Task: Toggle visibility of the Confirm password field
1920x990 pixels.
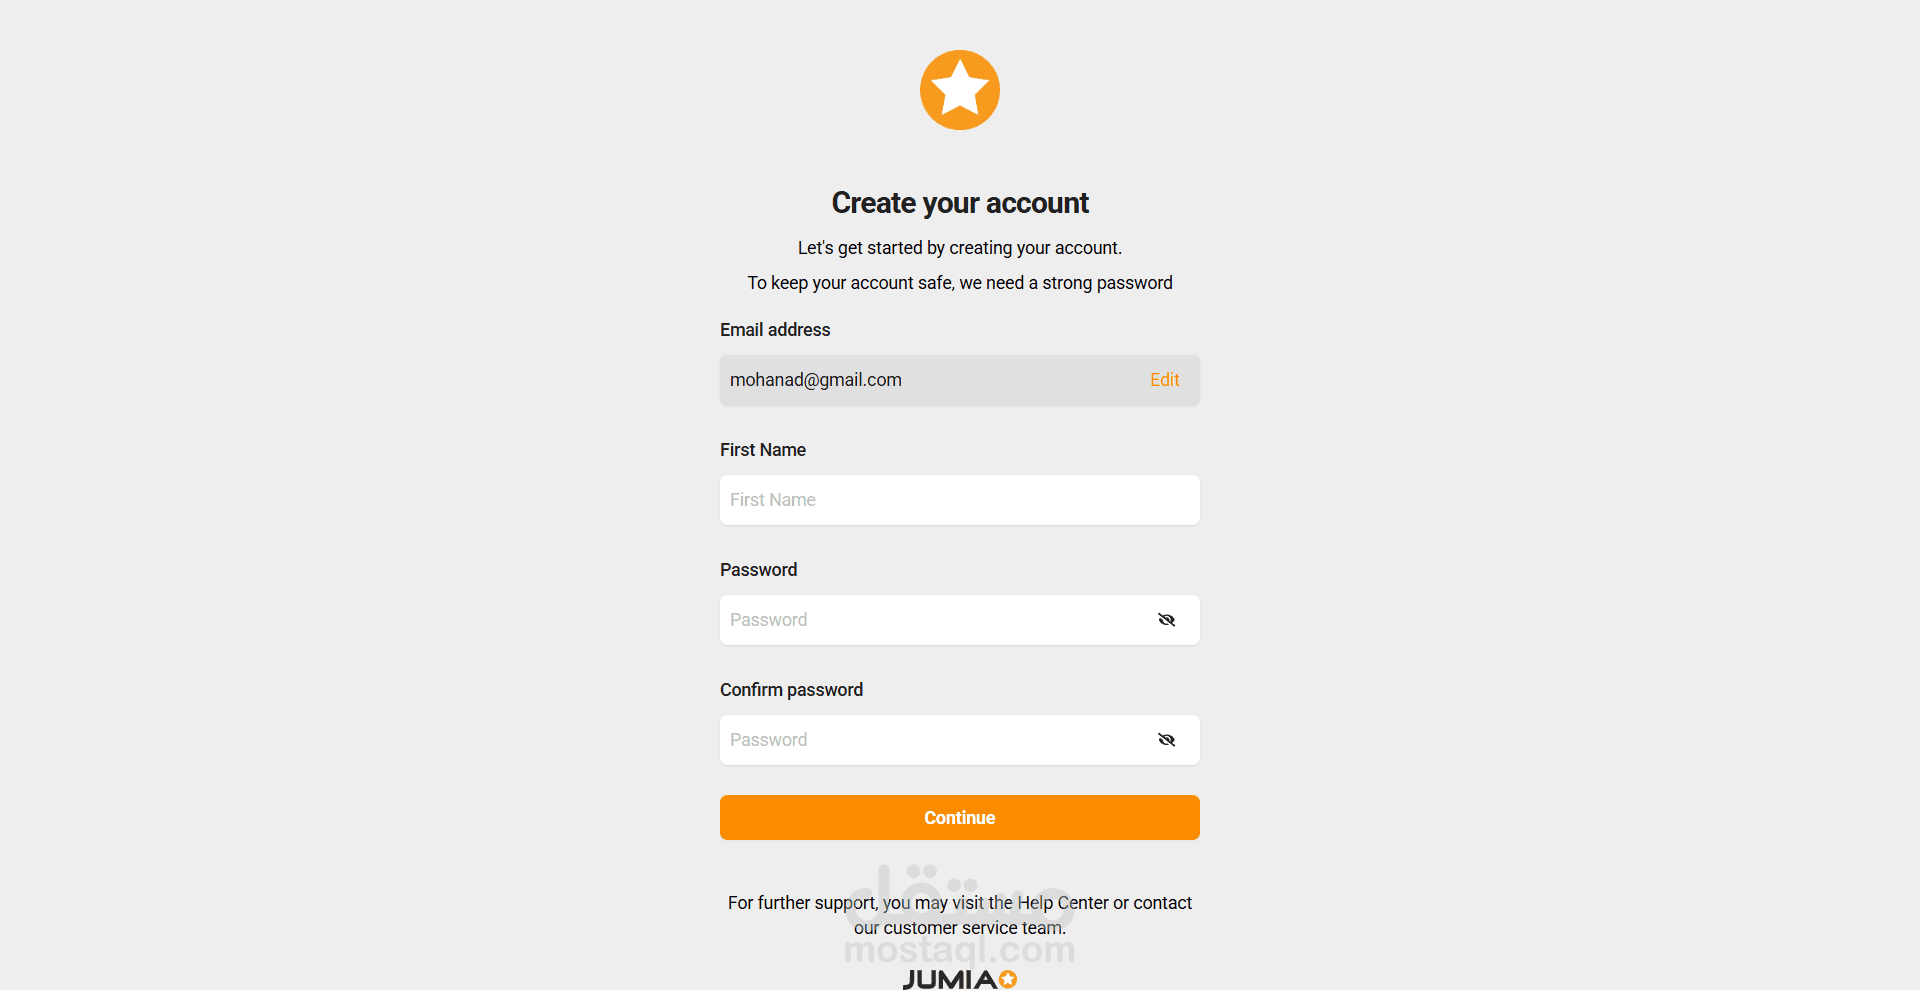Action: click(x=1166, y=740)
